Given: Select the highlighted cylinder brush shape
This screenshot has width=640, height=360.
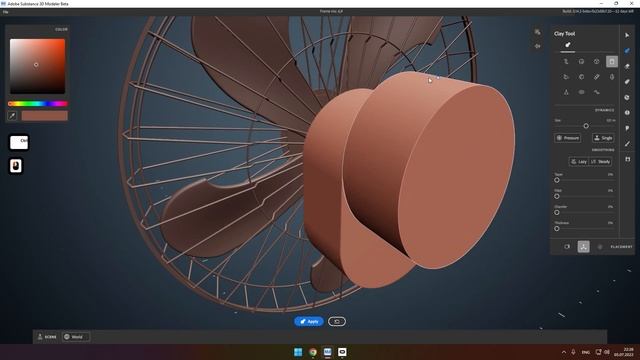Looking at the screenshot, I should coord(611,62).
